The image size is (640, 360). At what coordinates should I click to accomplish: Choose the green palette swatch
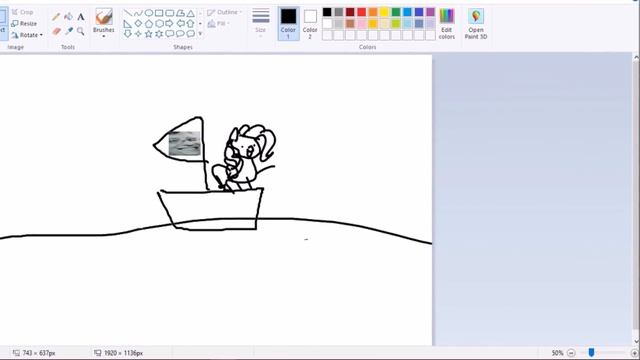pyautogui.click(x=396, y=12)
